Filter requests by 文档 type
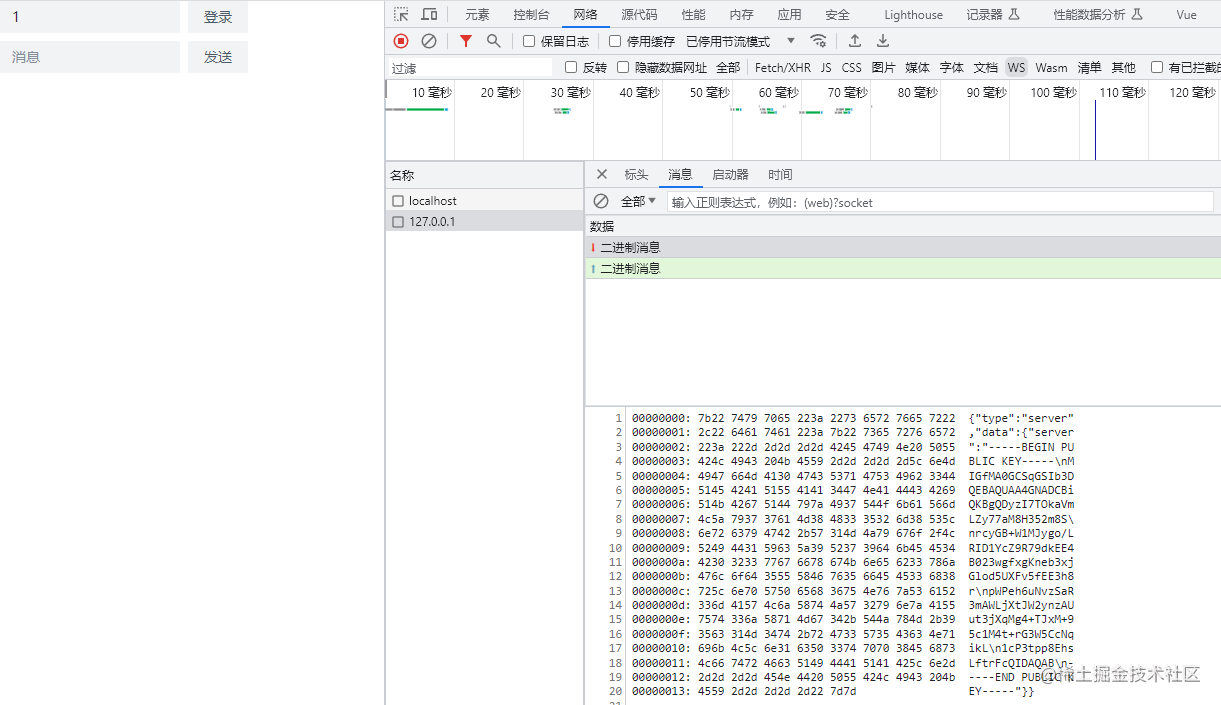 985,67
